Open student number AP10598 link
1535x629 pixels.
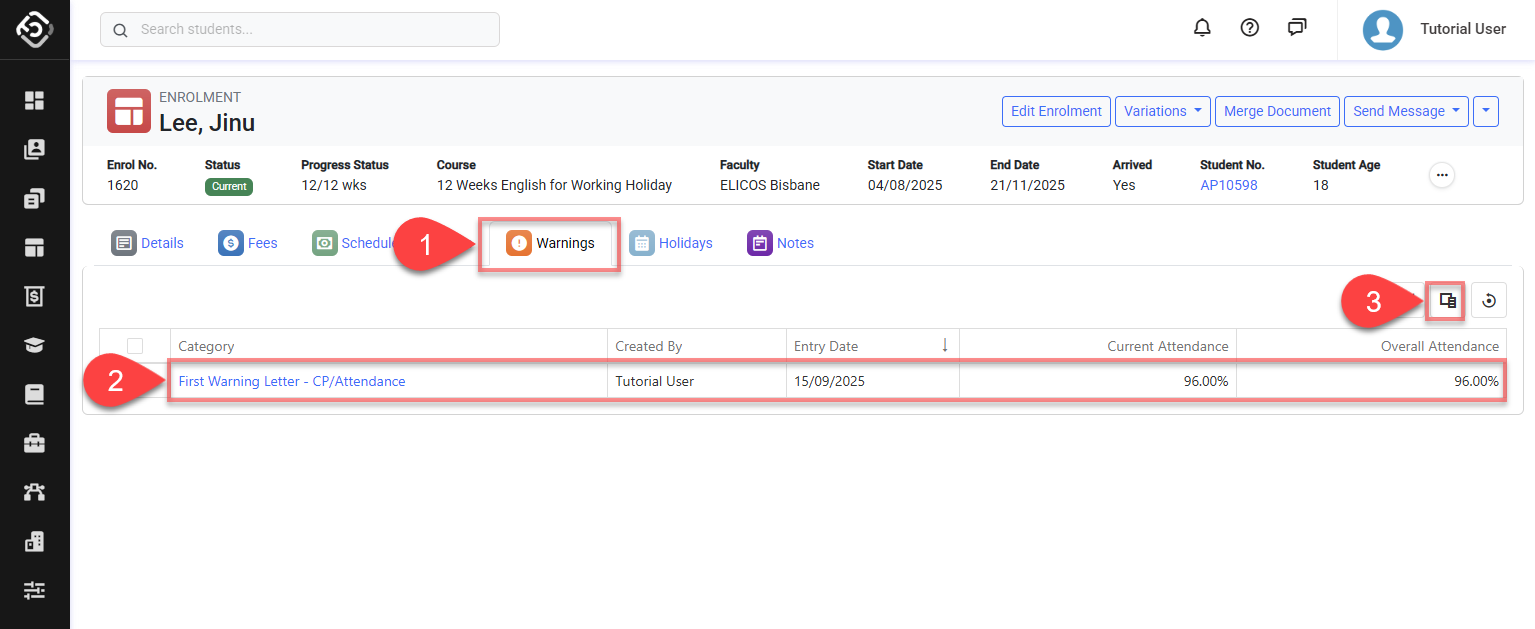tap(1228, 185)
